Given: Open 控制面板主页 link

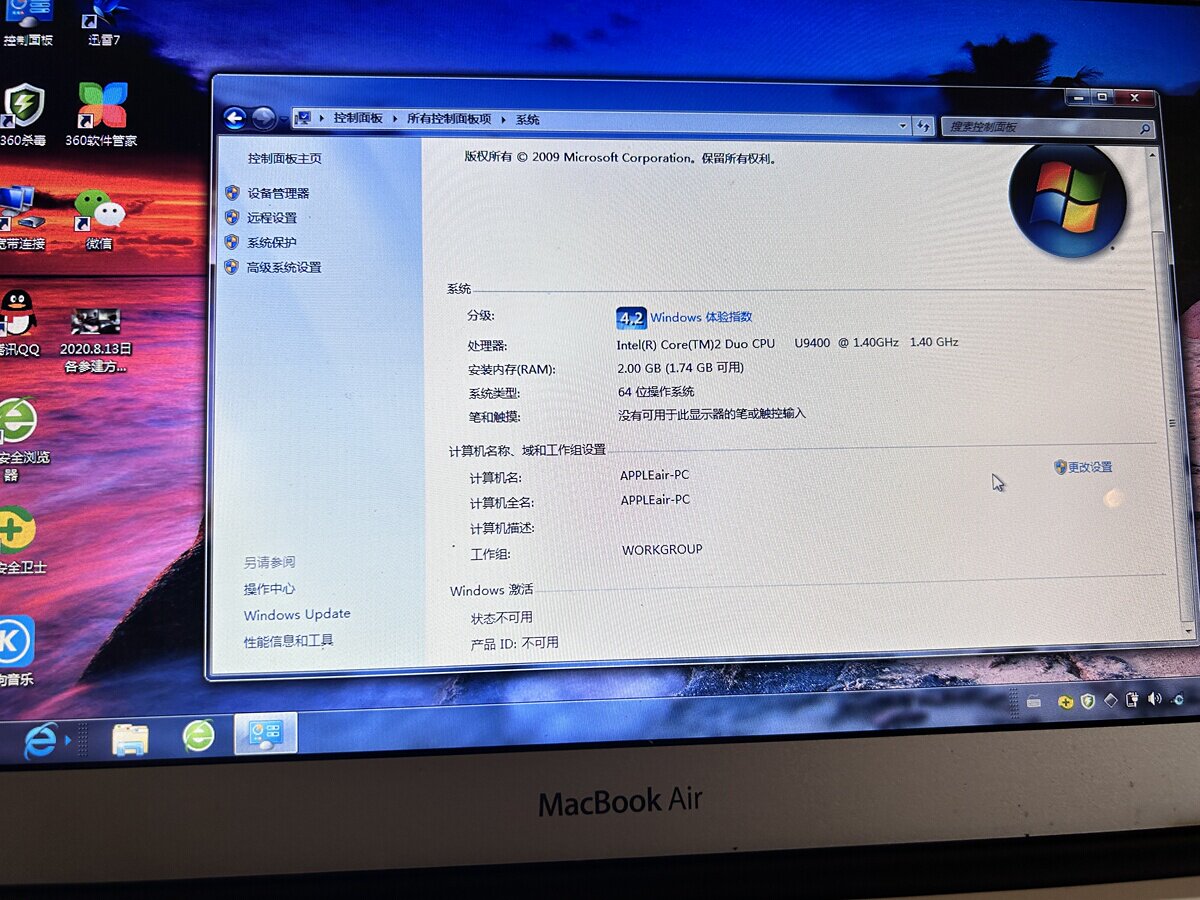Looking at the screenshot, I should coord(284,158).
